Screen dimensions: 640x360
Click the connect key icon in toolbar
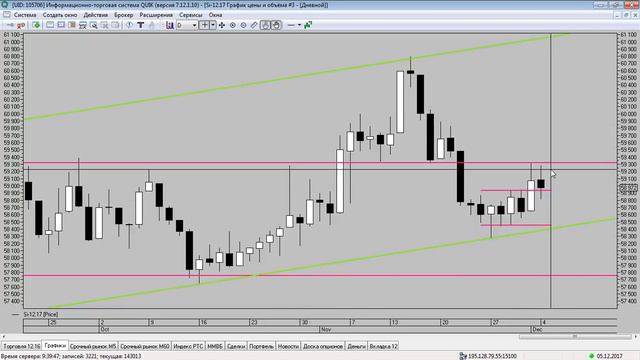[10, 25]
